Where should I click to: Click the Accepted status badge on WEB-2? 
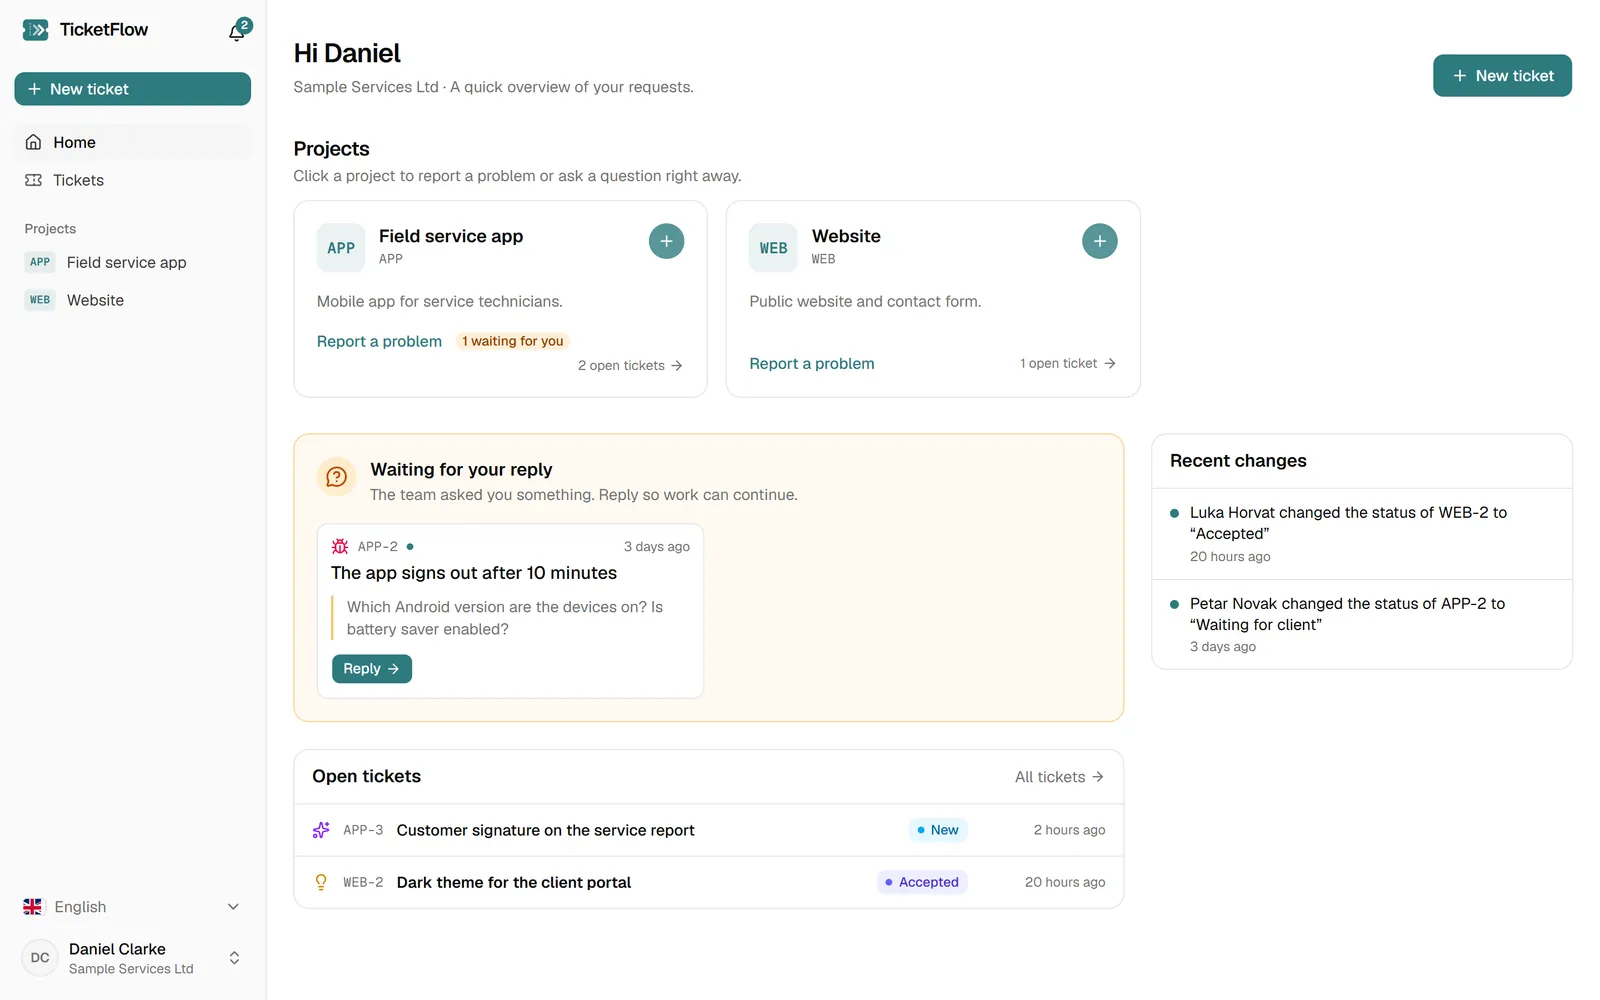tap(922, 882)
